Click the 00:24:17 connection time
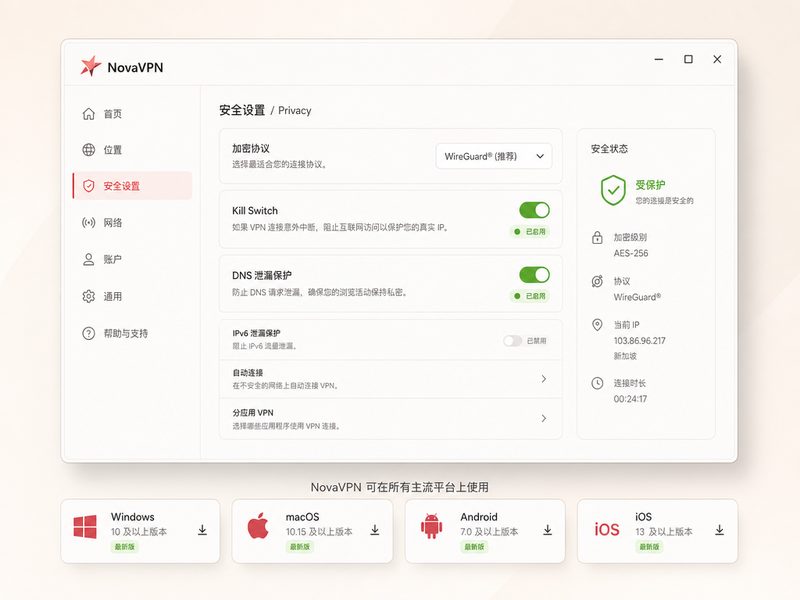 coord(630,399)
